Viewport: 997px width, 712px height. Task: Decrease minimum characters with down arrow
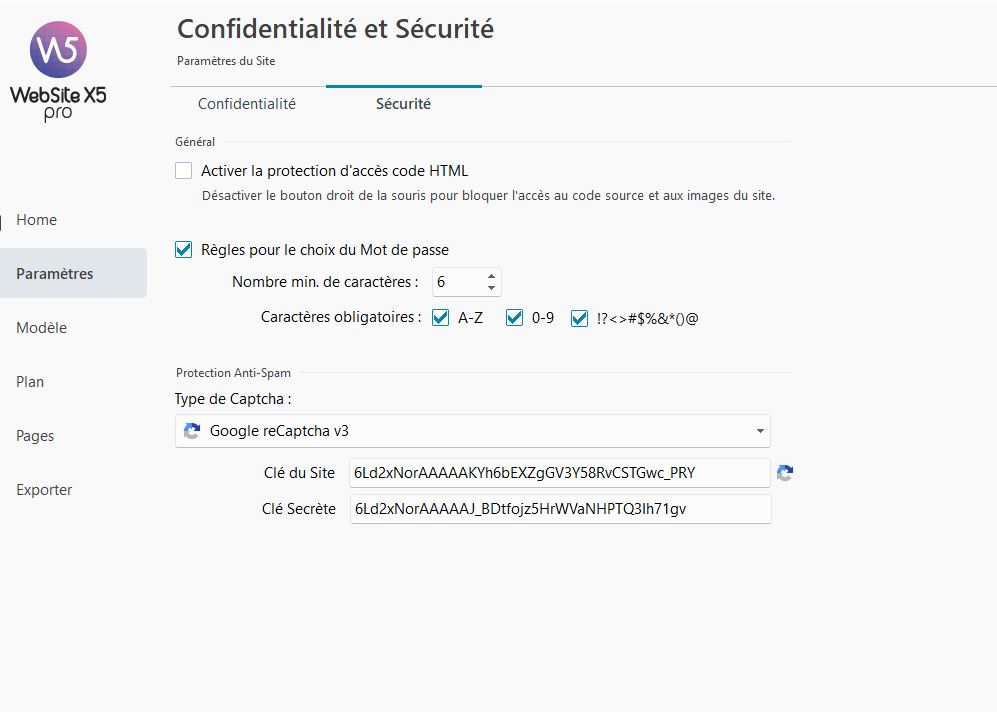(491, 288)
